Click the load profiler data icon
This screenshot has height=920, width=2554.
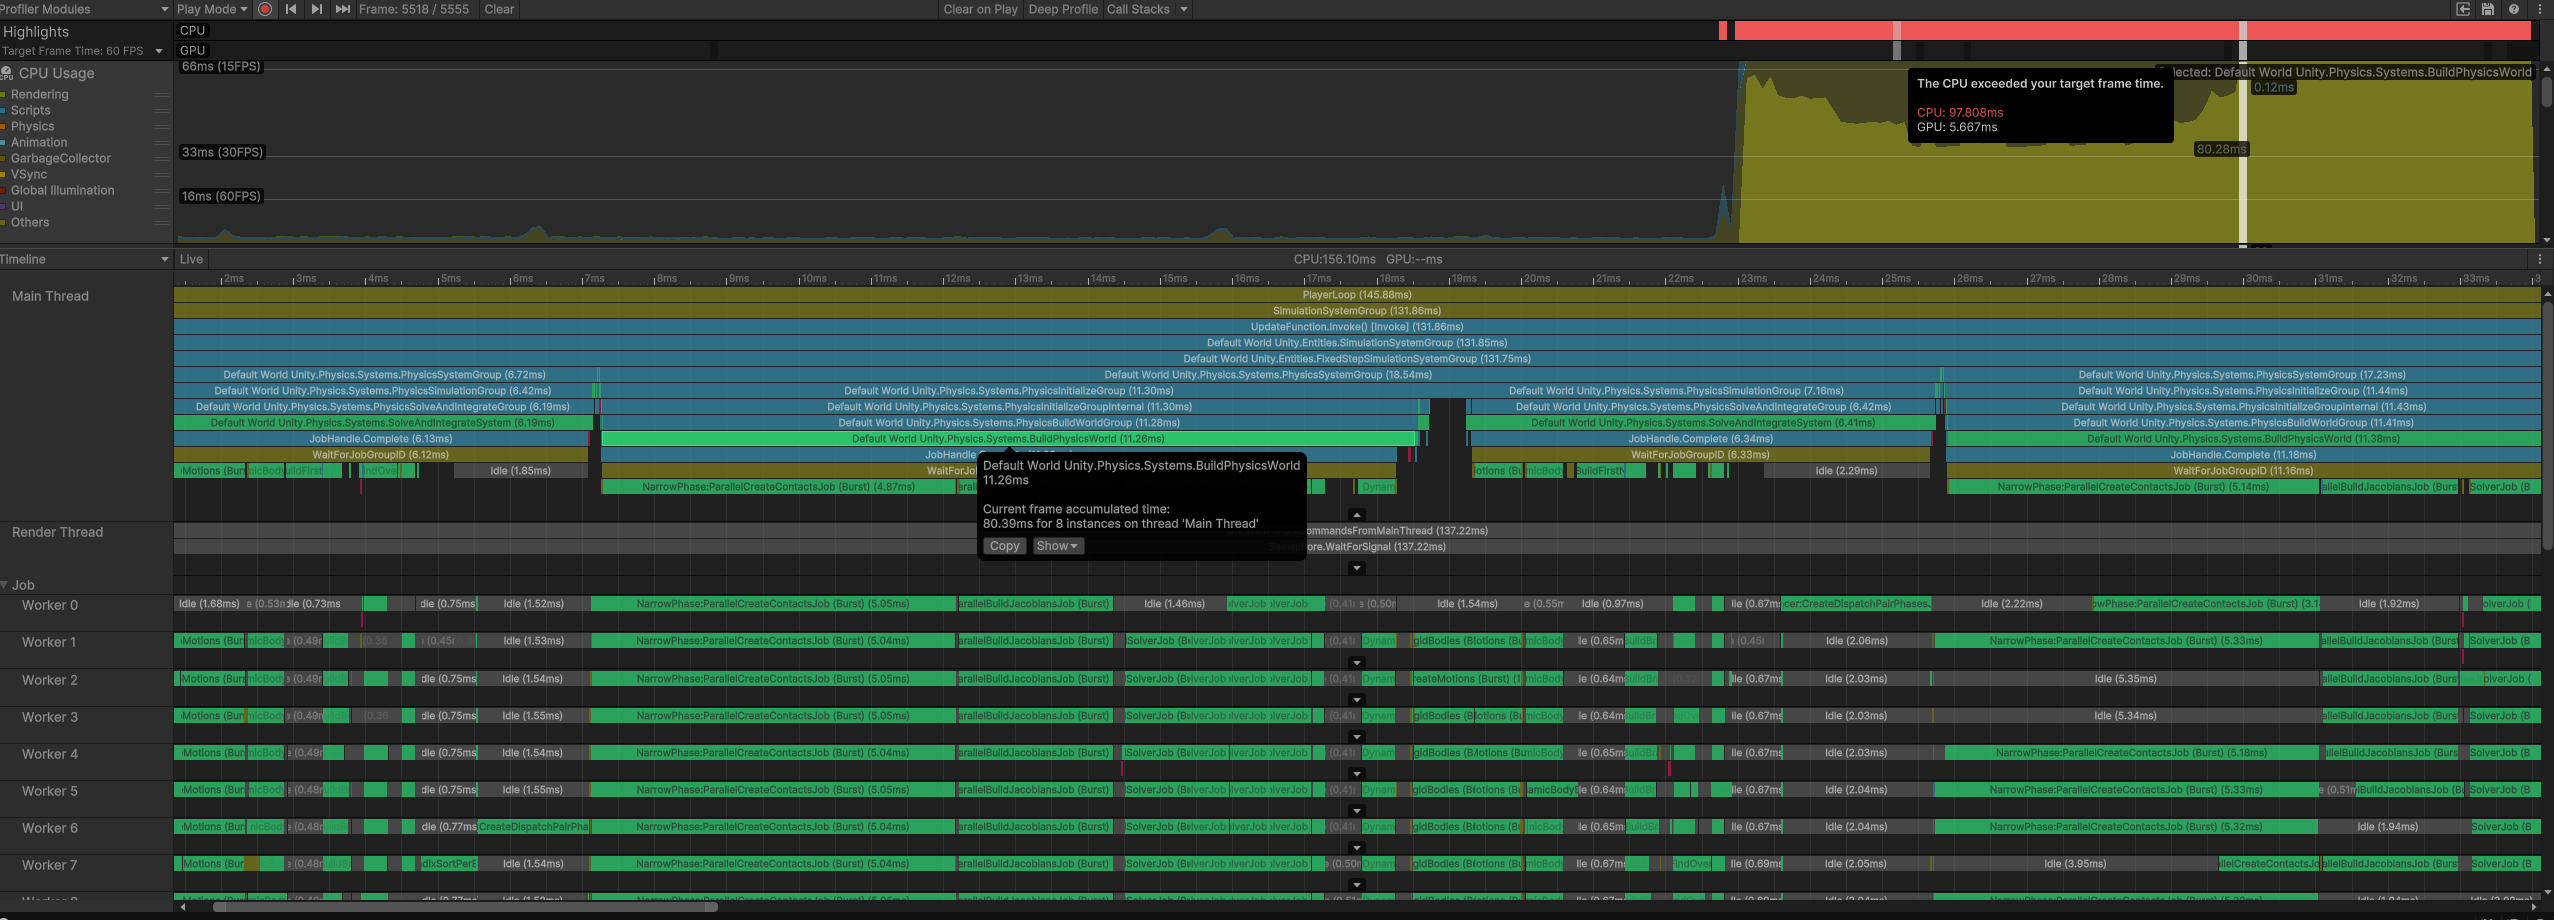(2463, 9)
